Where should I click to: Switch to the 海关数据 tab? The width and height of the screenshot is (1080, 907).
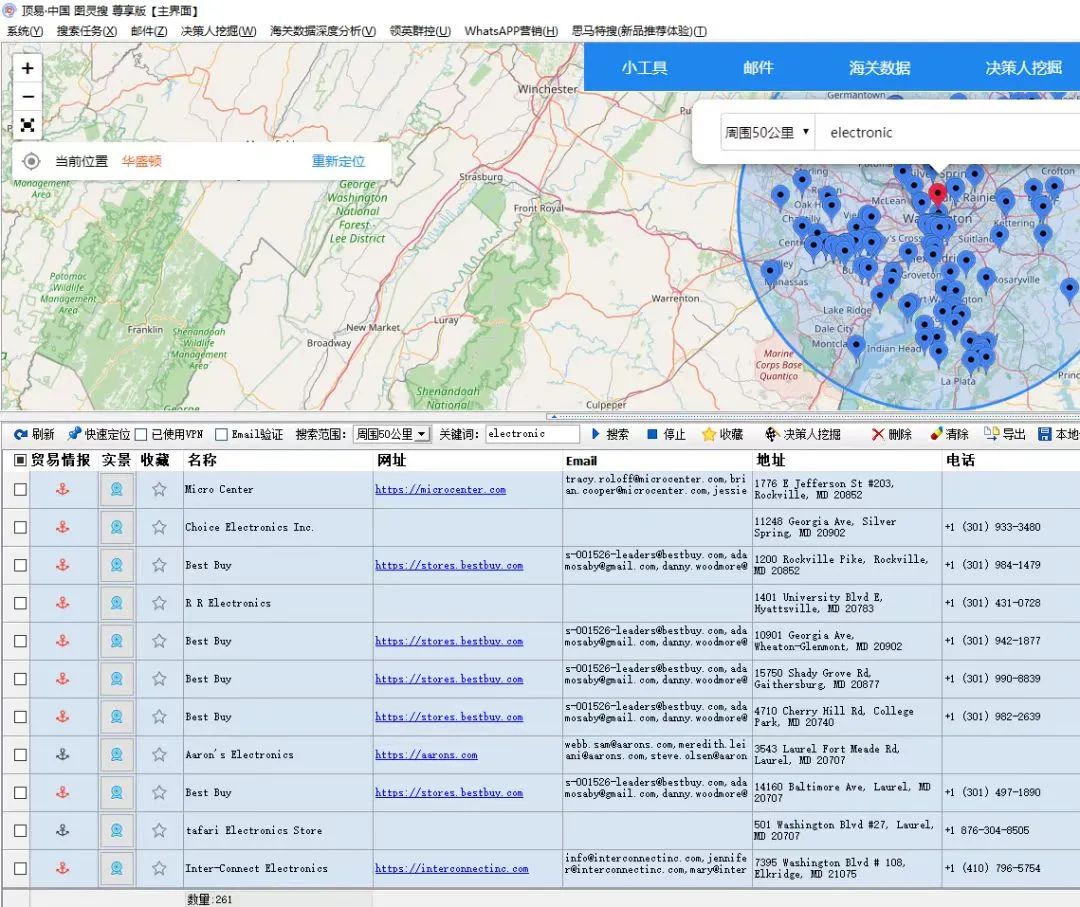pos(880,67)
